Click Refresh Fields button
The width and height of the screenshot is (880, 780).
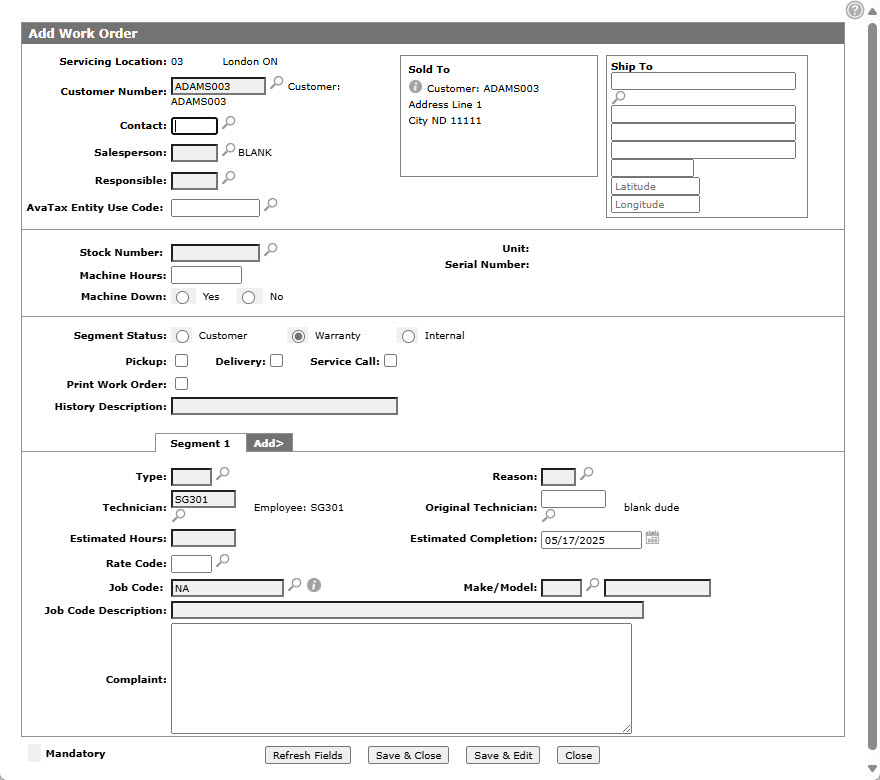pyautogui.click(x=308, y=755)
